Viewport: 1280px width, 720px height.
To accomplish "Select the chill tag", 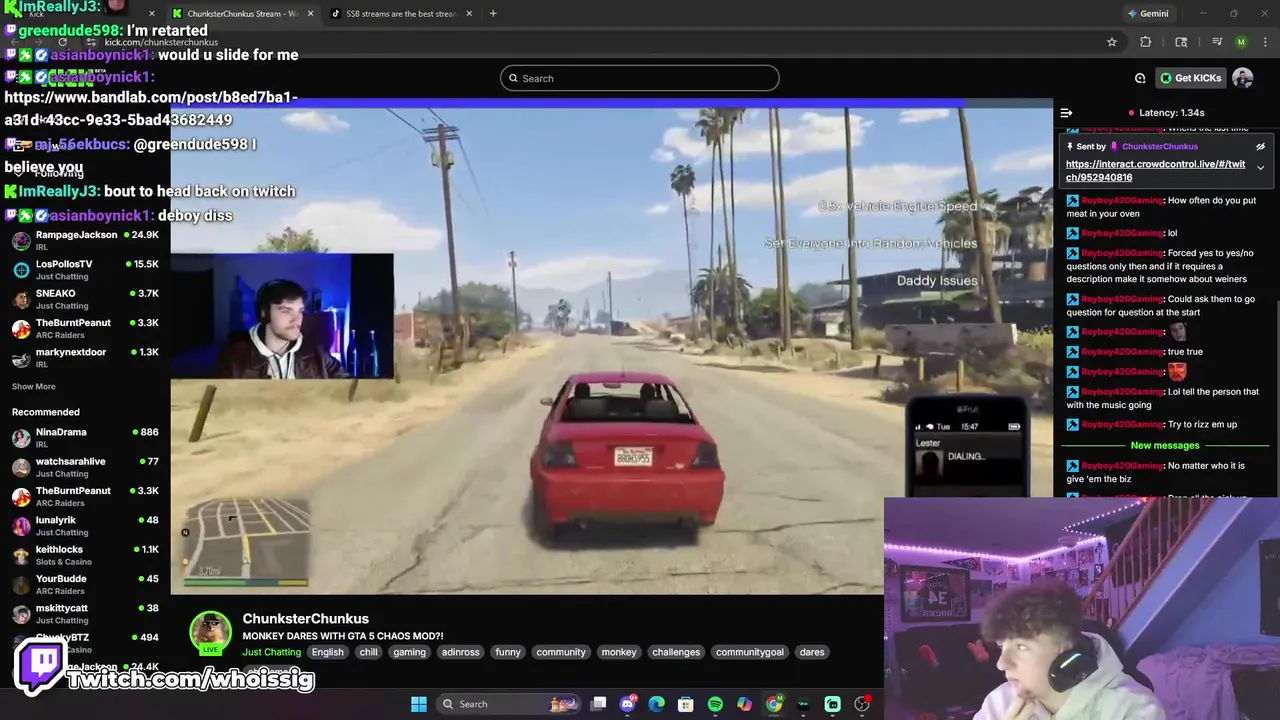I will point(369,652).
